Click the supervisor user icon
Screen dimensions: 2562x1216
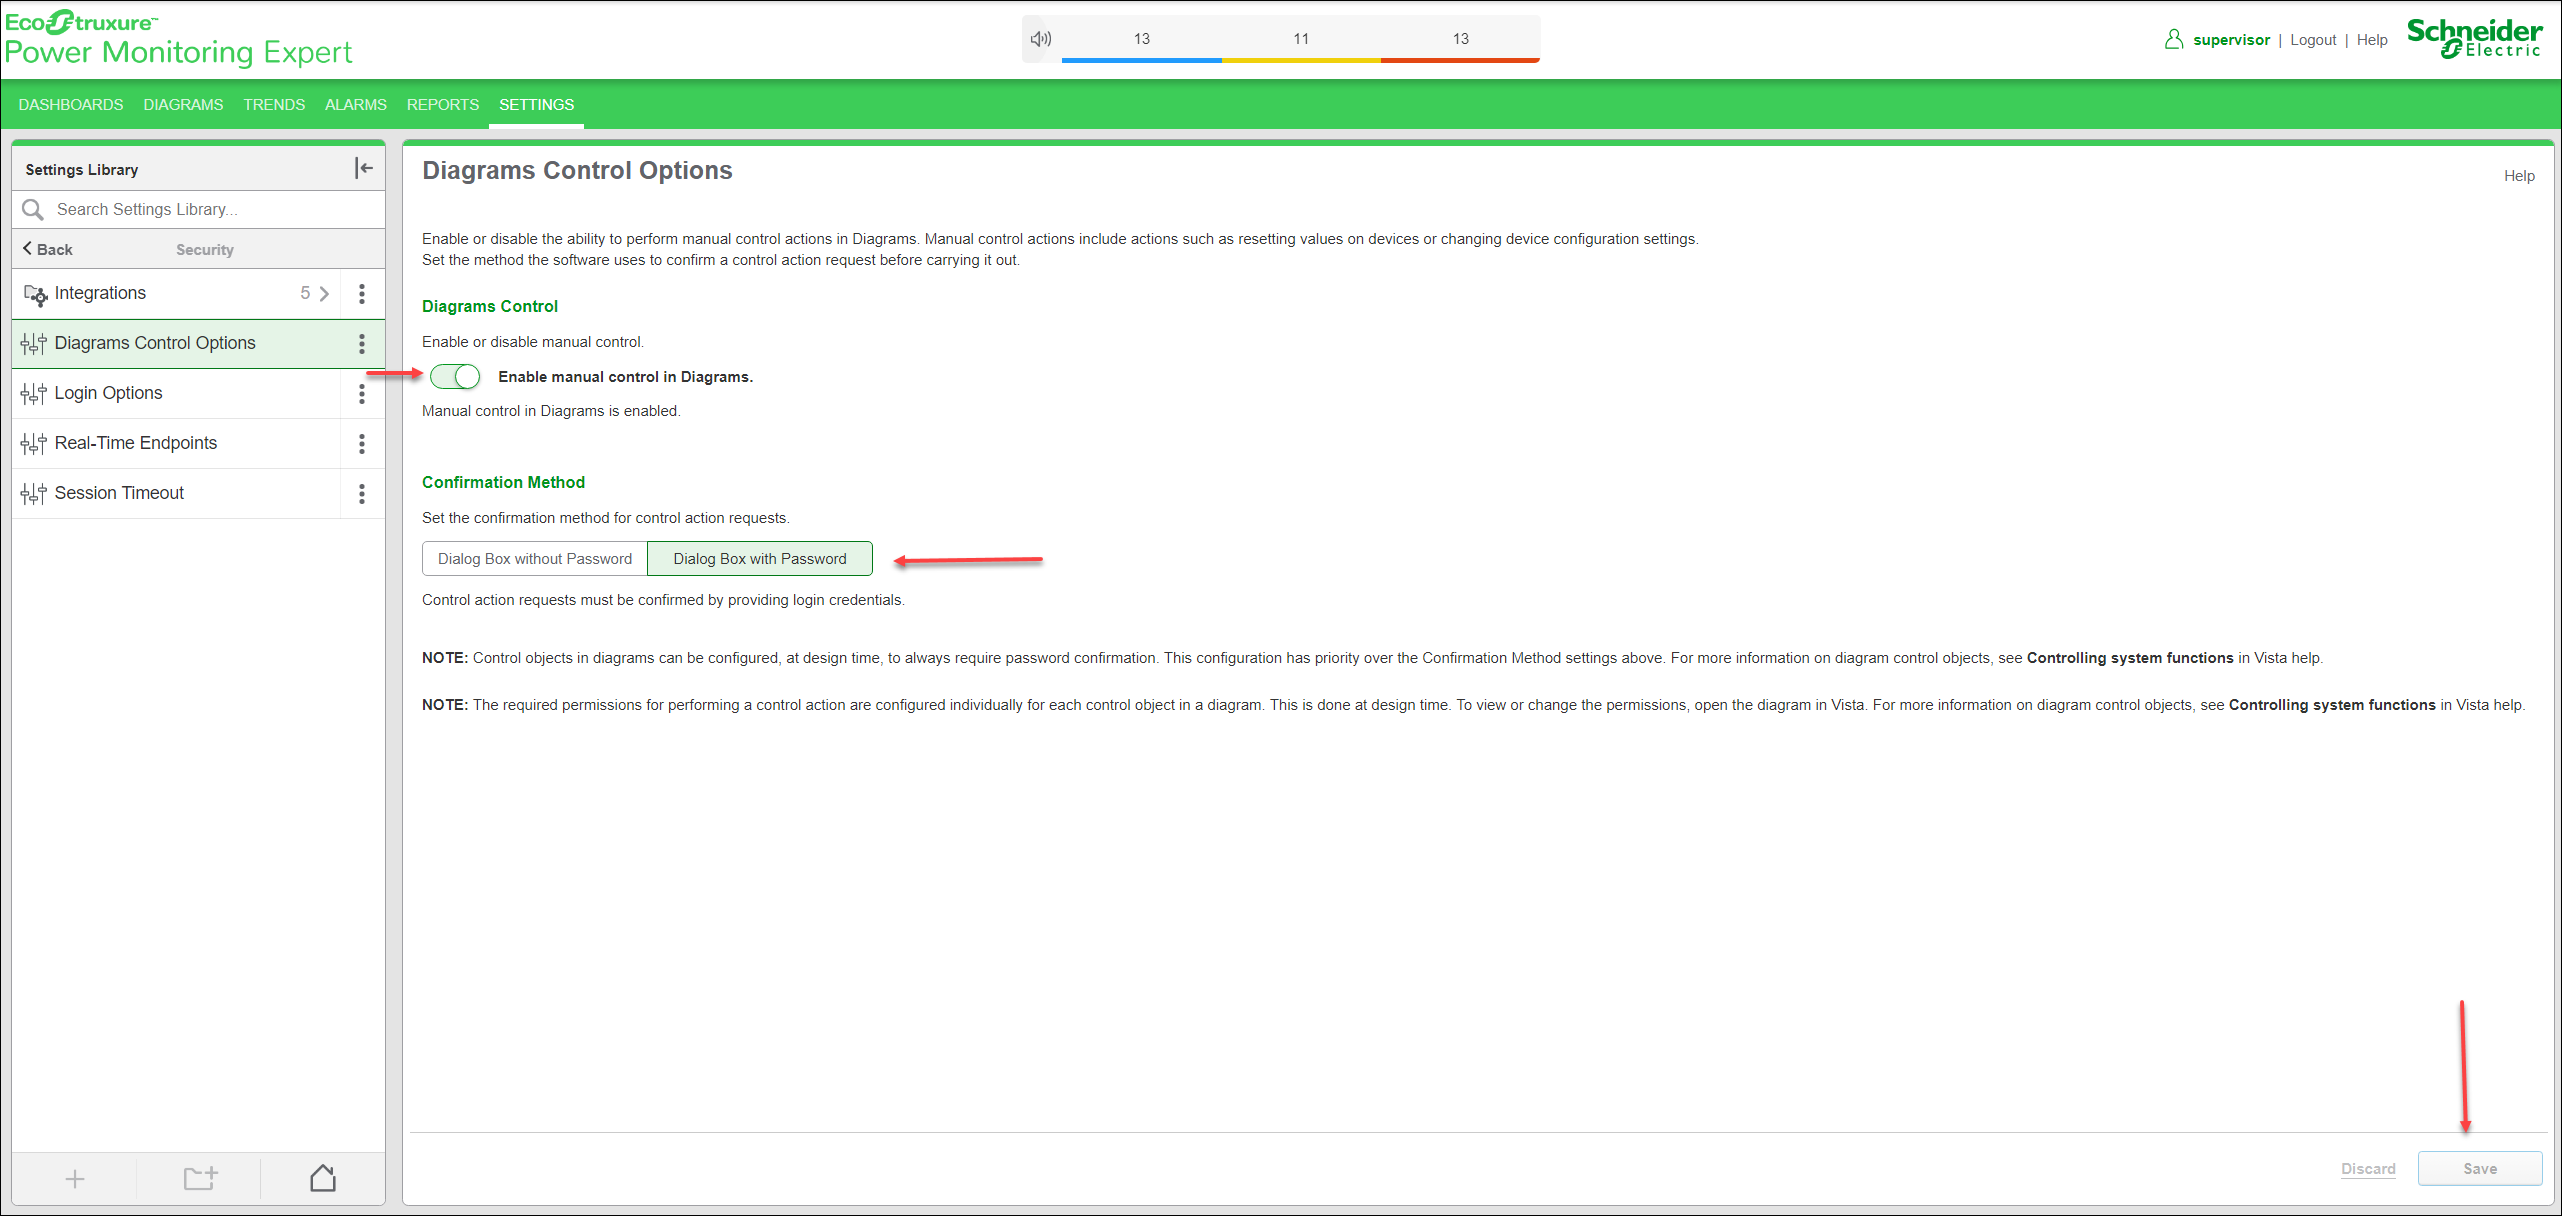pos(2173,38)
